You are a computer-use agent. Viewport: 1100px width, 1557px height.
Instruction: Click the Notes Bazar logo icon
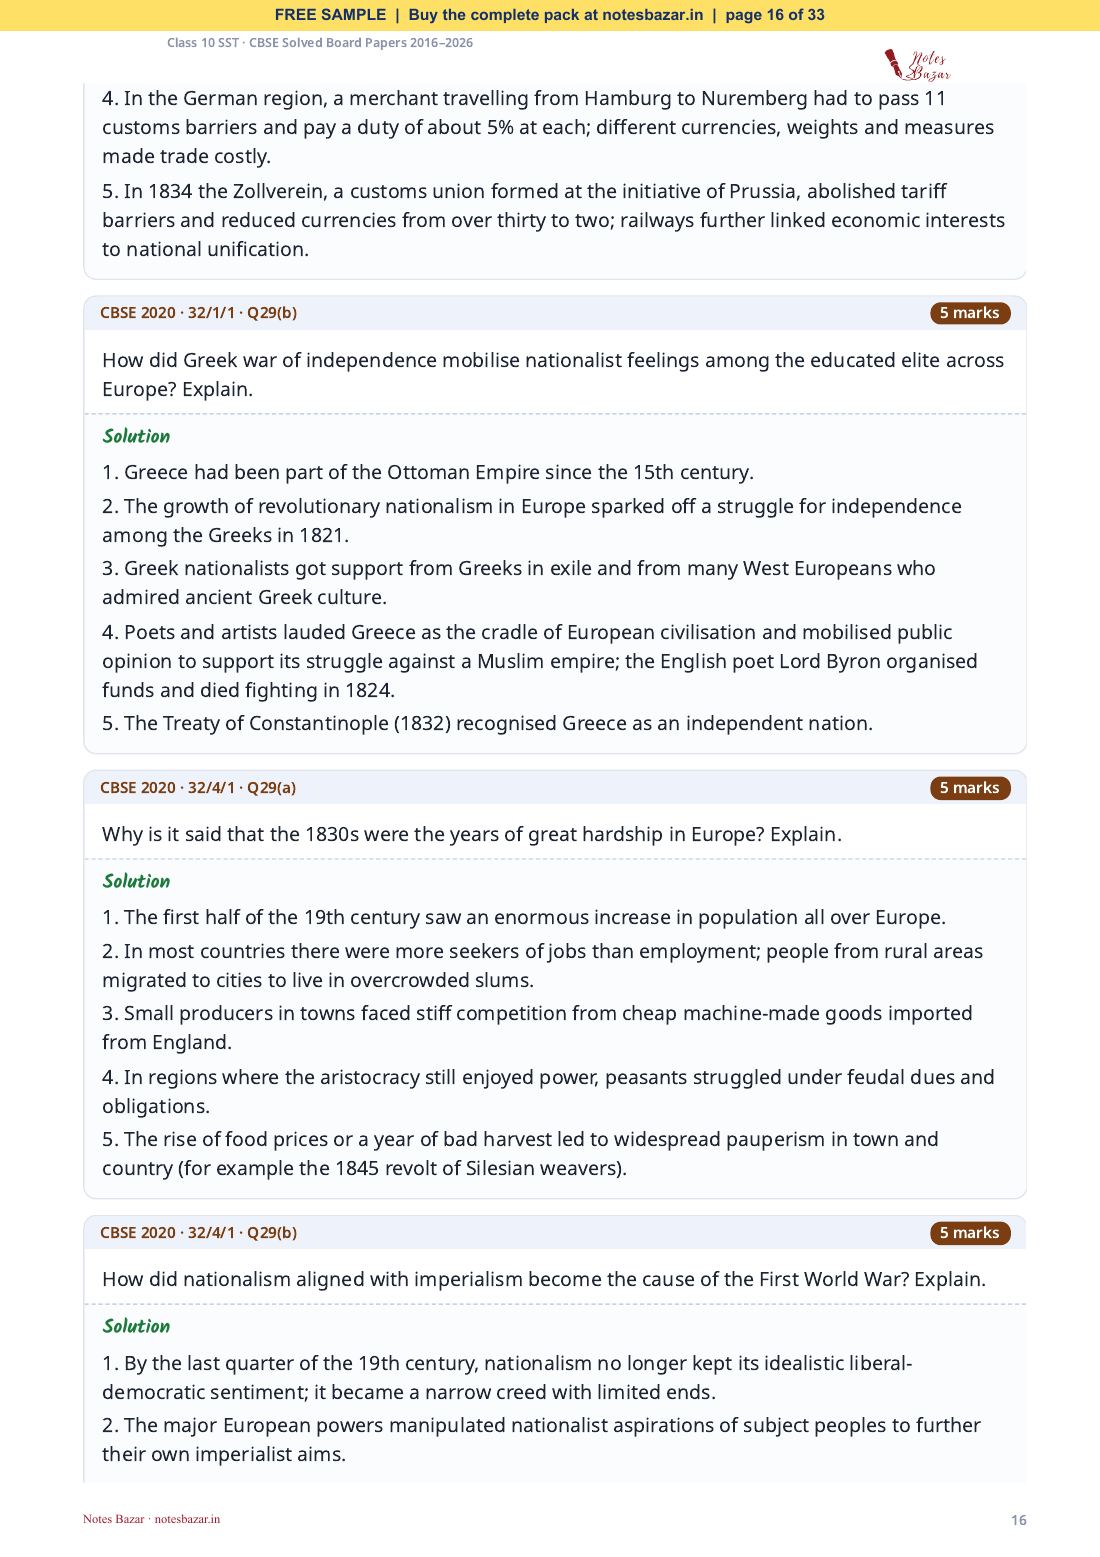(917, 65)
